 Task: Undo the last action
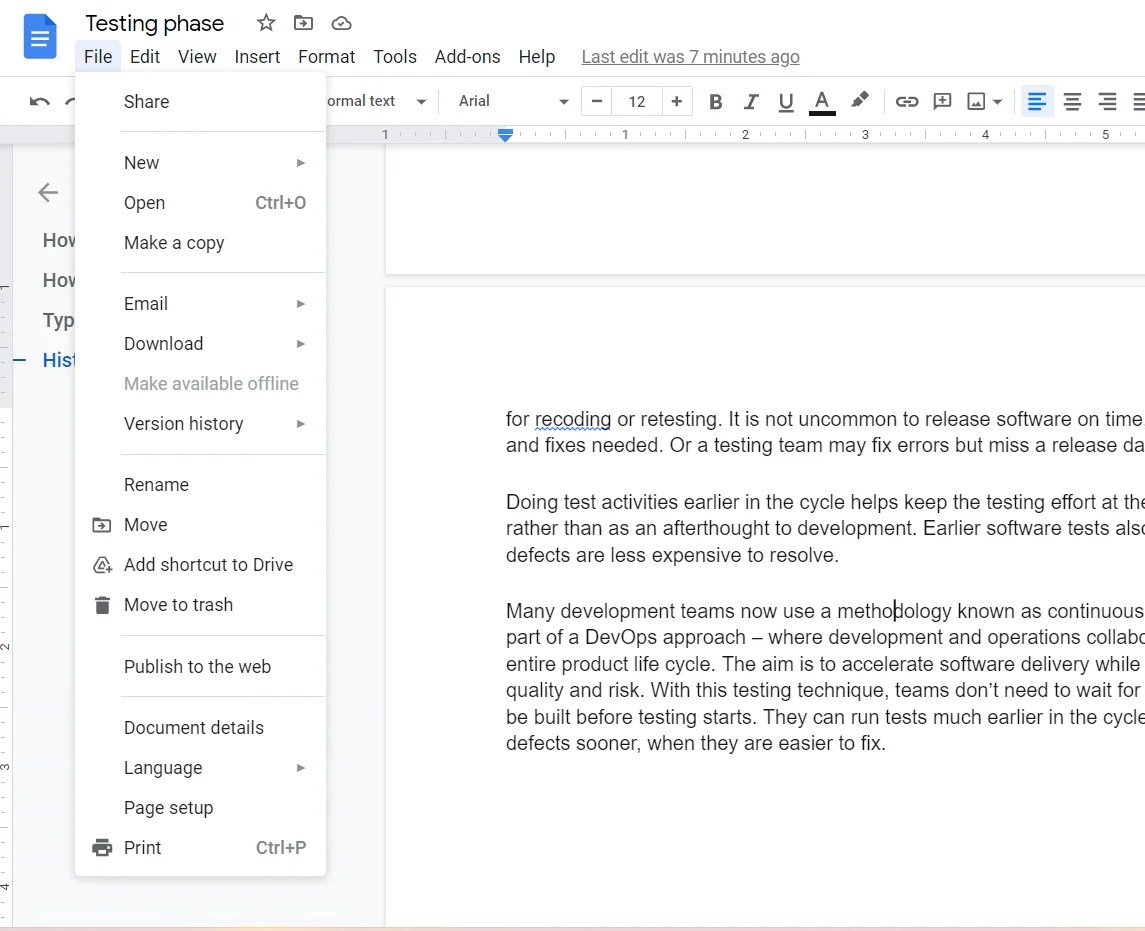tap(38, 101)
